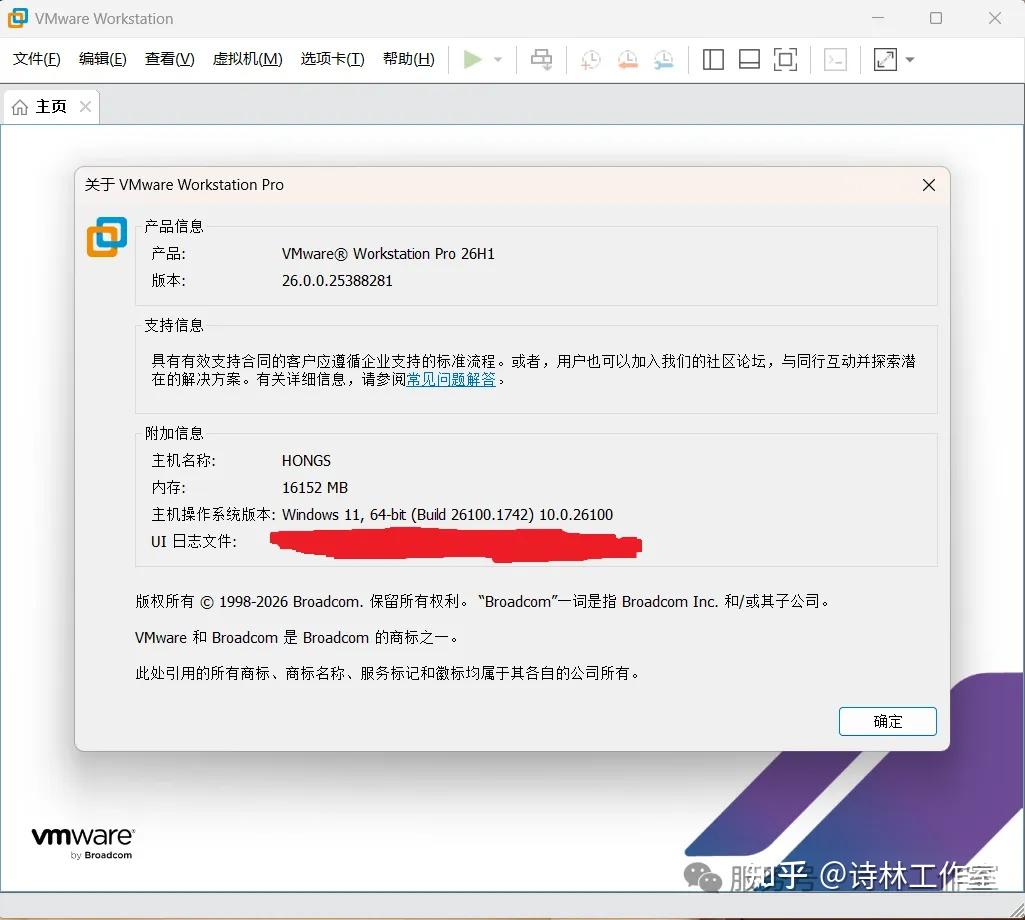Viewport: 1025px width, 920px height.
Task: Click the Revert to Snapshot icon
Action: click(x=628, y=60)
